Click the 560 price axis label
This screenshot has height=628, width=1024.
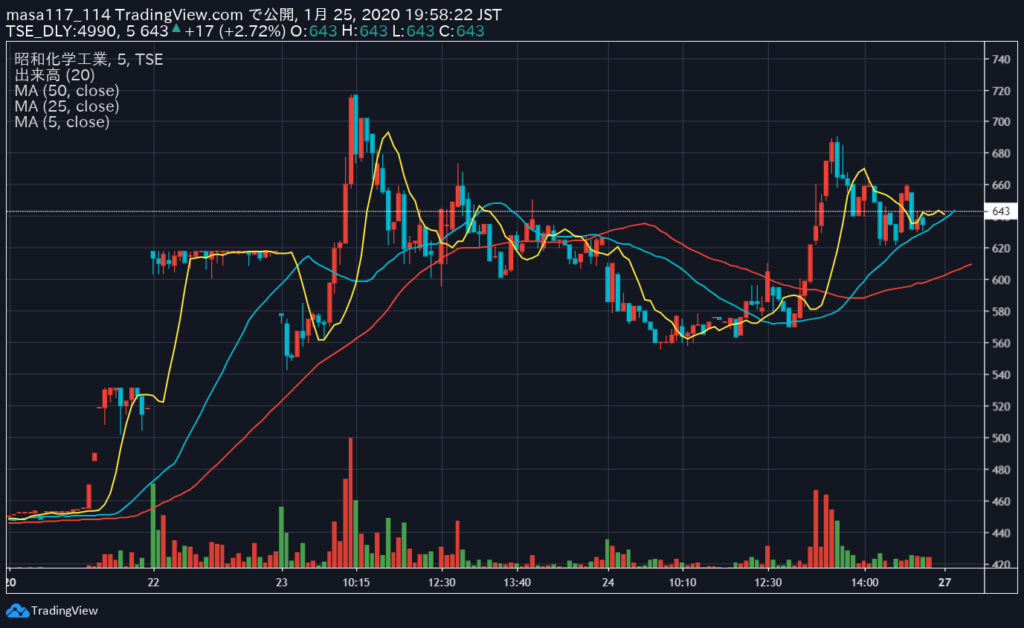click(x=1000, y=343)
